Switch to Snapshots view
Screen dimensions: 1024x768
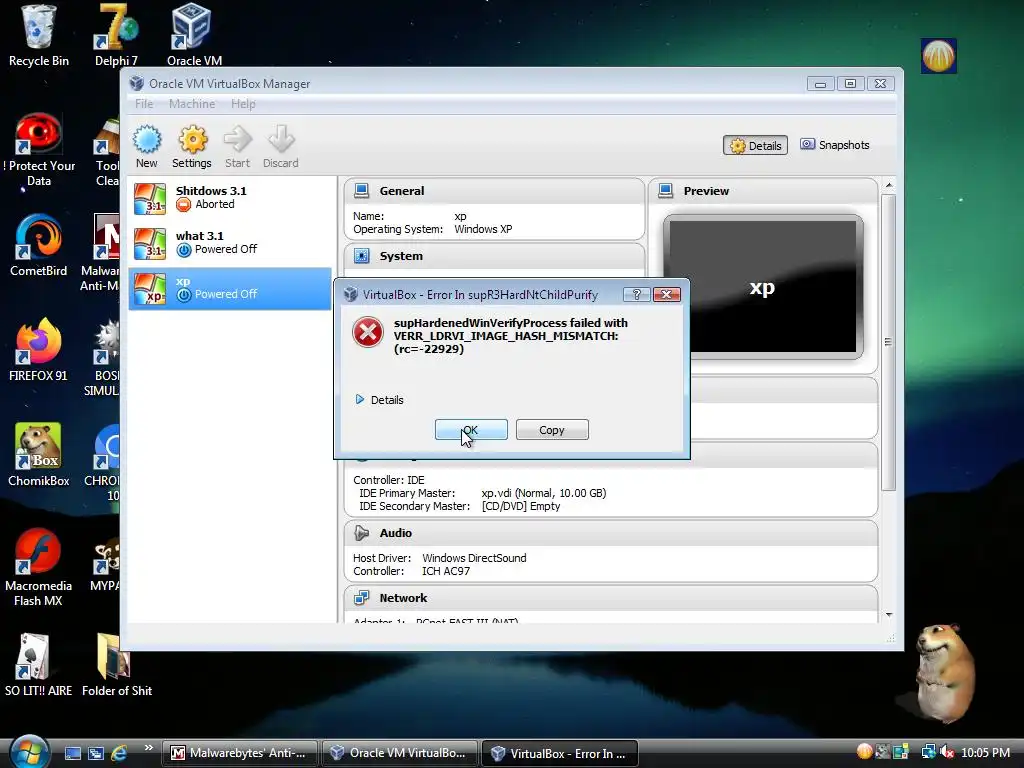(835, 145)
